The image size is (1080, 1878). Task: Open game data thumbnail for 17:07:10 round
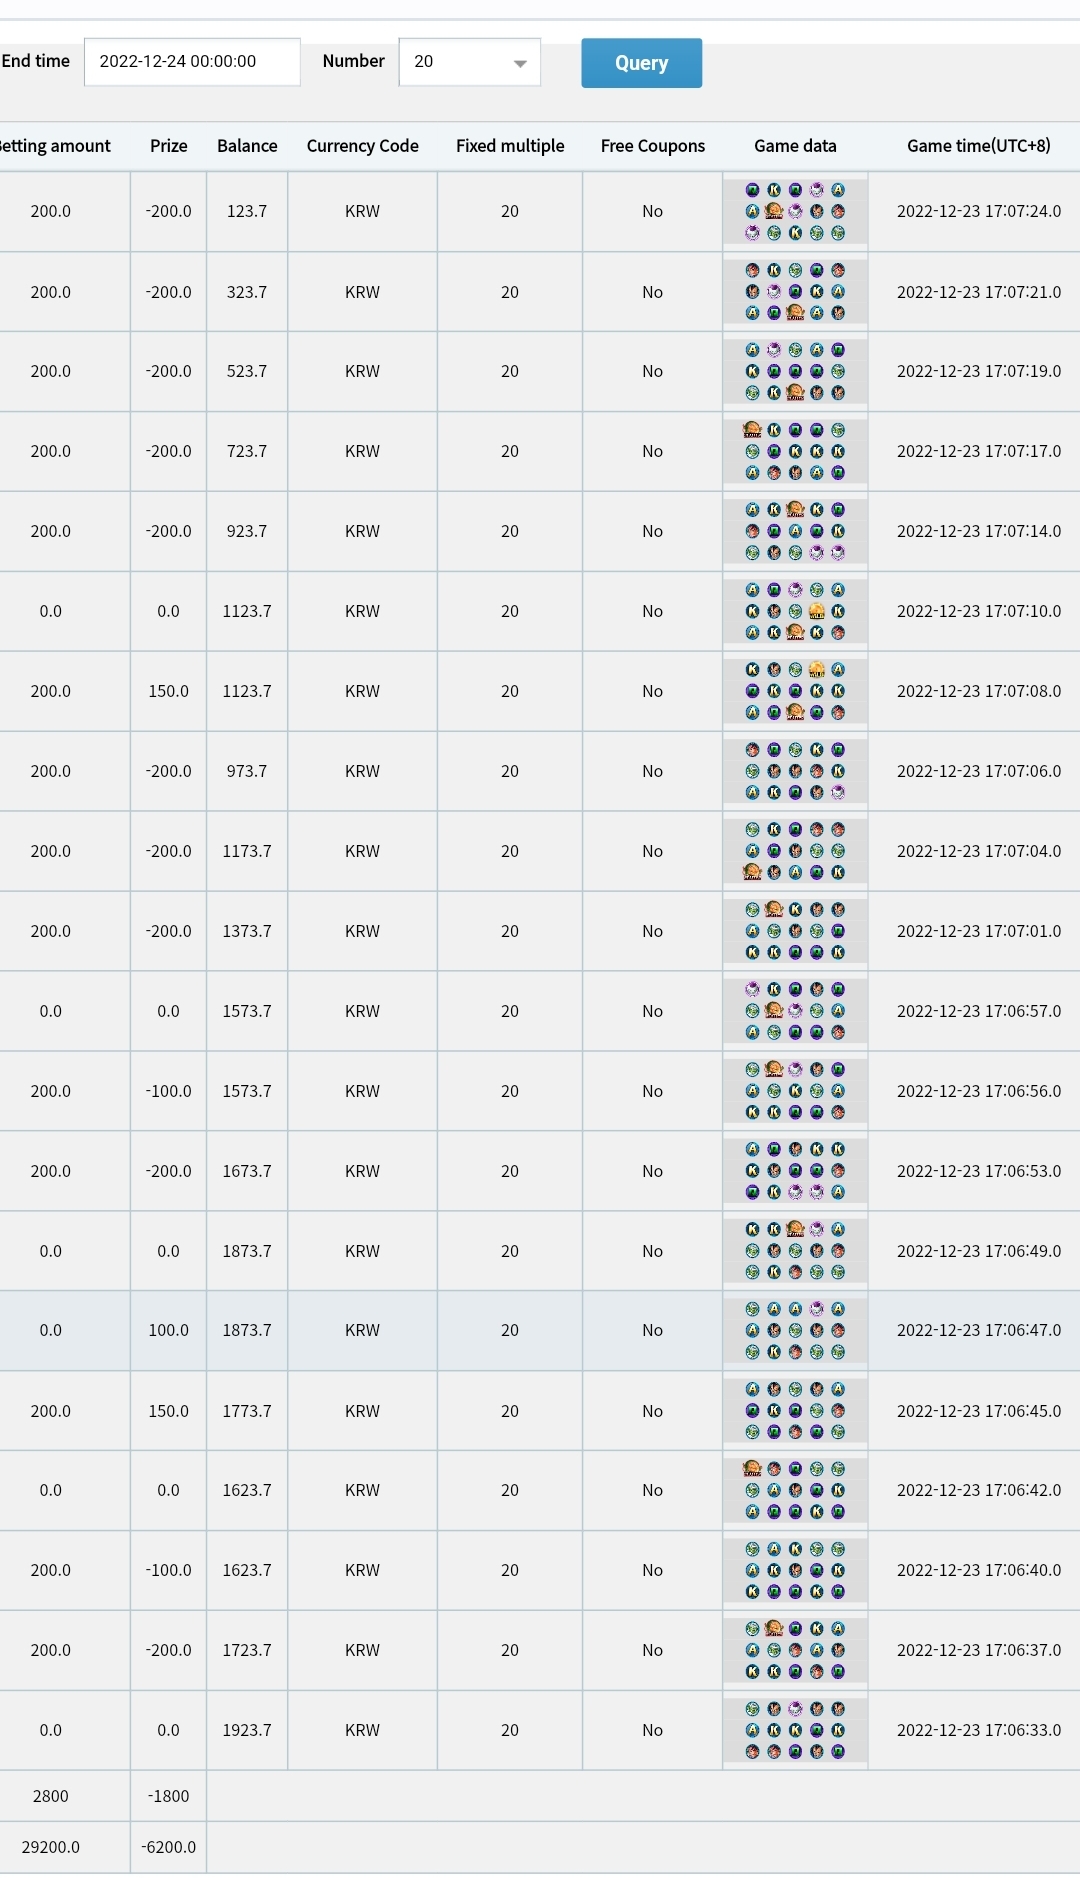tap(795, 611)
